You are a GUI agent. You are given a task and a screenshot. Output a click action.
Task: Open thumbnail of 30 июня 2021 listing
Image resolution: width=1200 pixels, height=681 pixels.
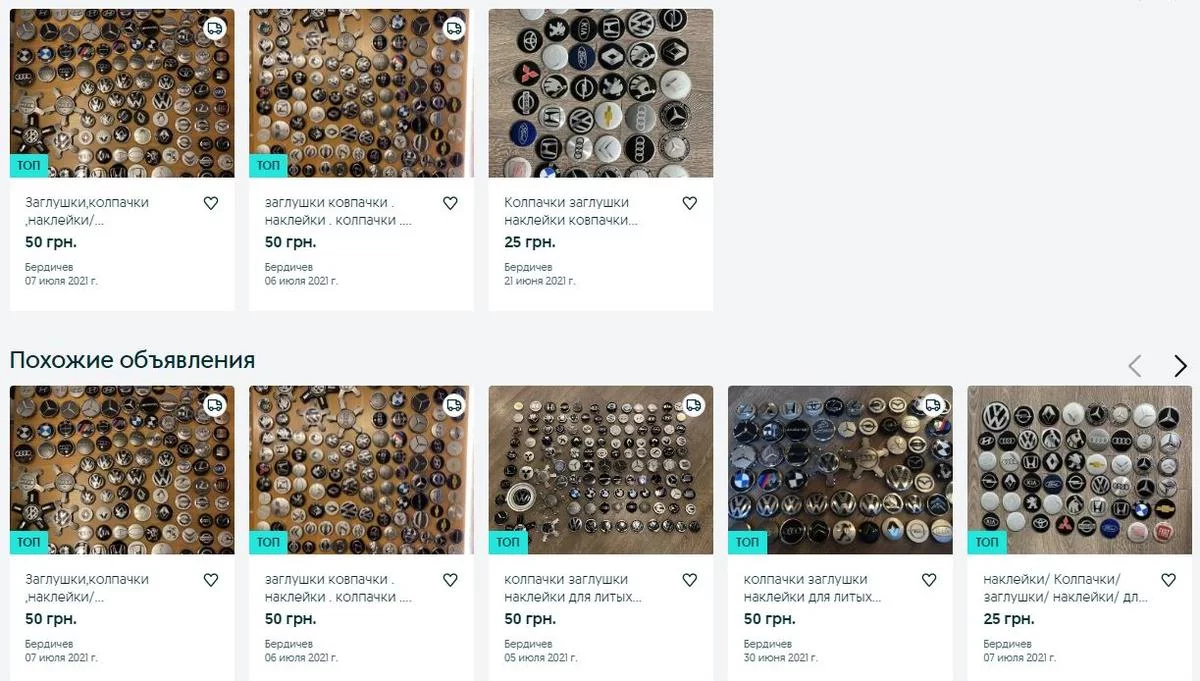840,470
